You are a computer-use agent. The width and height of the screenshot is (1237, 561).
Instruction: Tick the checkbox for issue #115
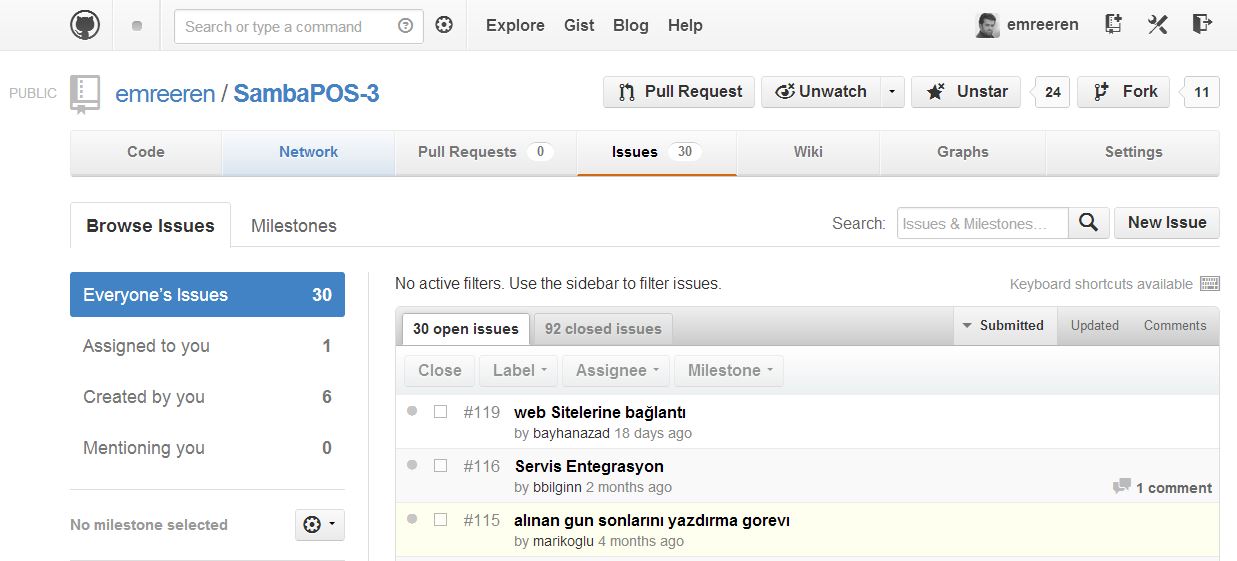440,520
